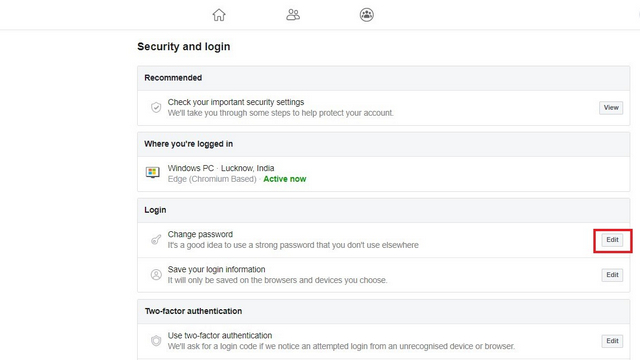Image resolution: width=640 pixels, height=360 pixels.
Task: Click the shield icon beside security settings
Action: click(156, 107)
